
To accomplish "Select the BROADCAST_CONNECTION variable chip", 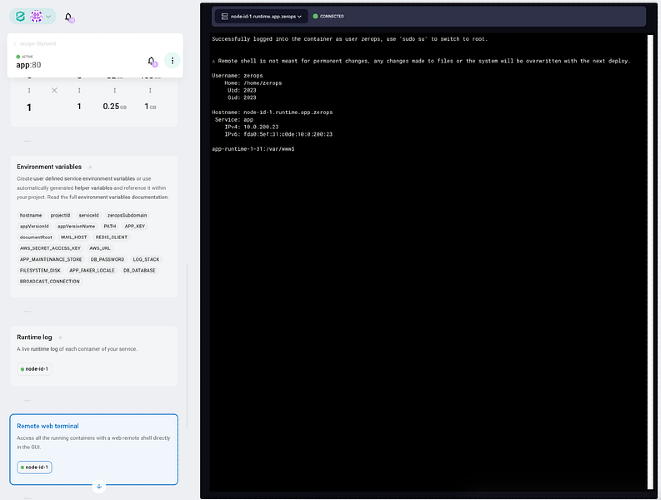I will [50, 281].
